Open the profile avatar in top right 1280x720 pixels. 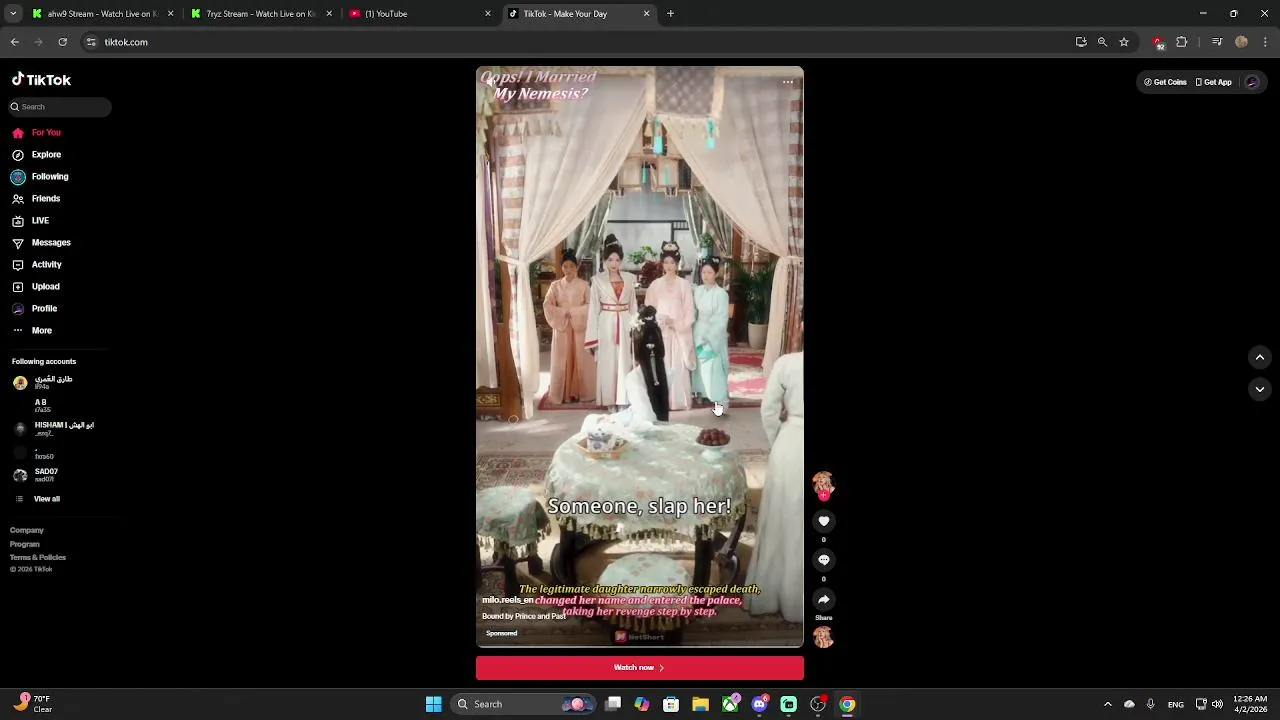coord(1252,82)
